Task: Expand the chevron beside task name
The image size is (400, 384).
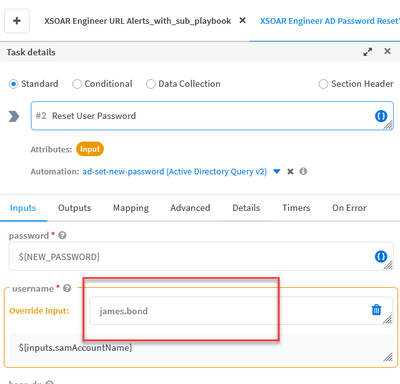Action: [14, 116]
